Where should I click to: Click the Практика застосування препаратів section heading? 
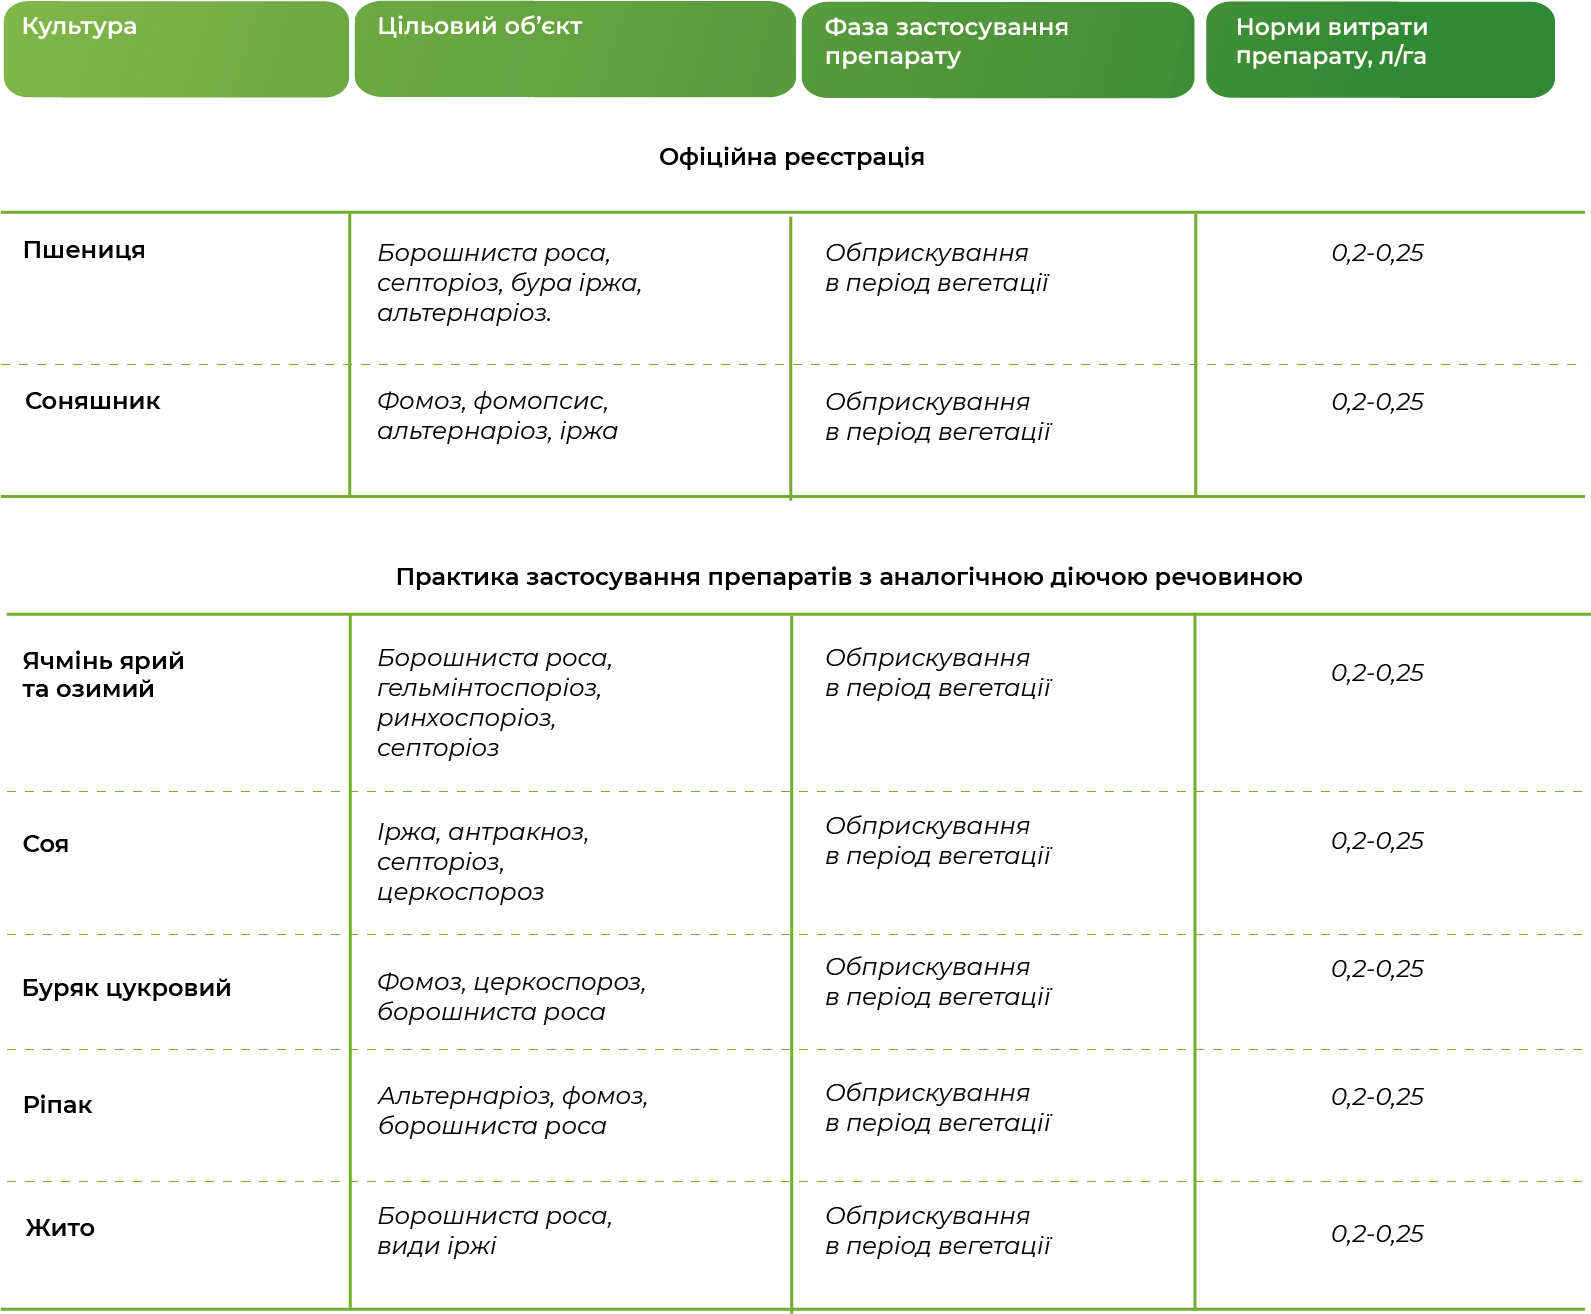coord(849,577)
